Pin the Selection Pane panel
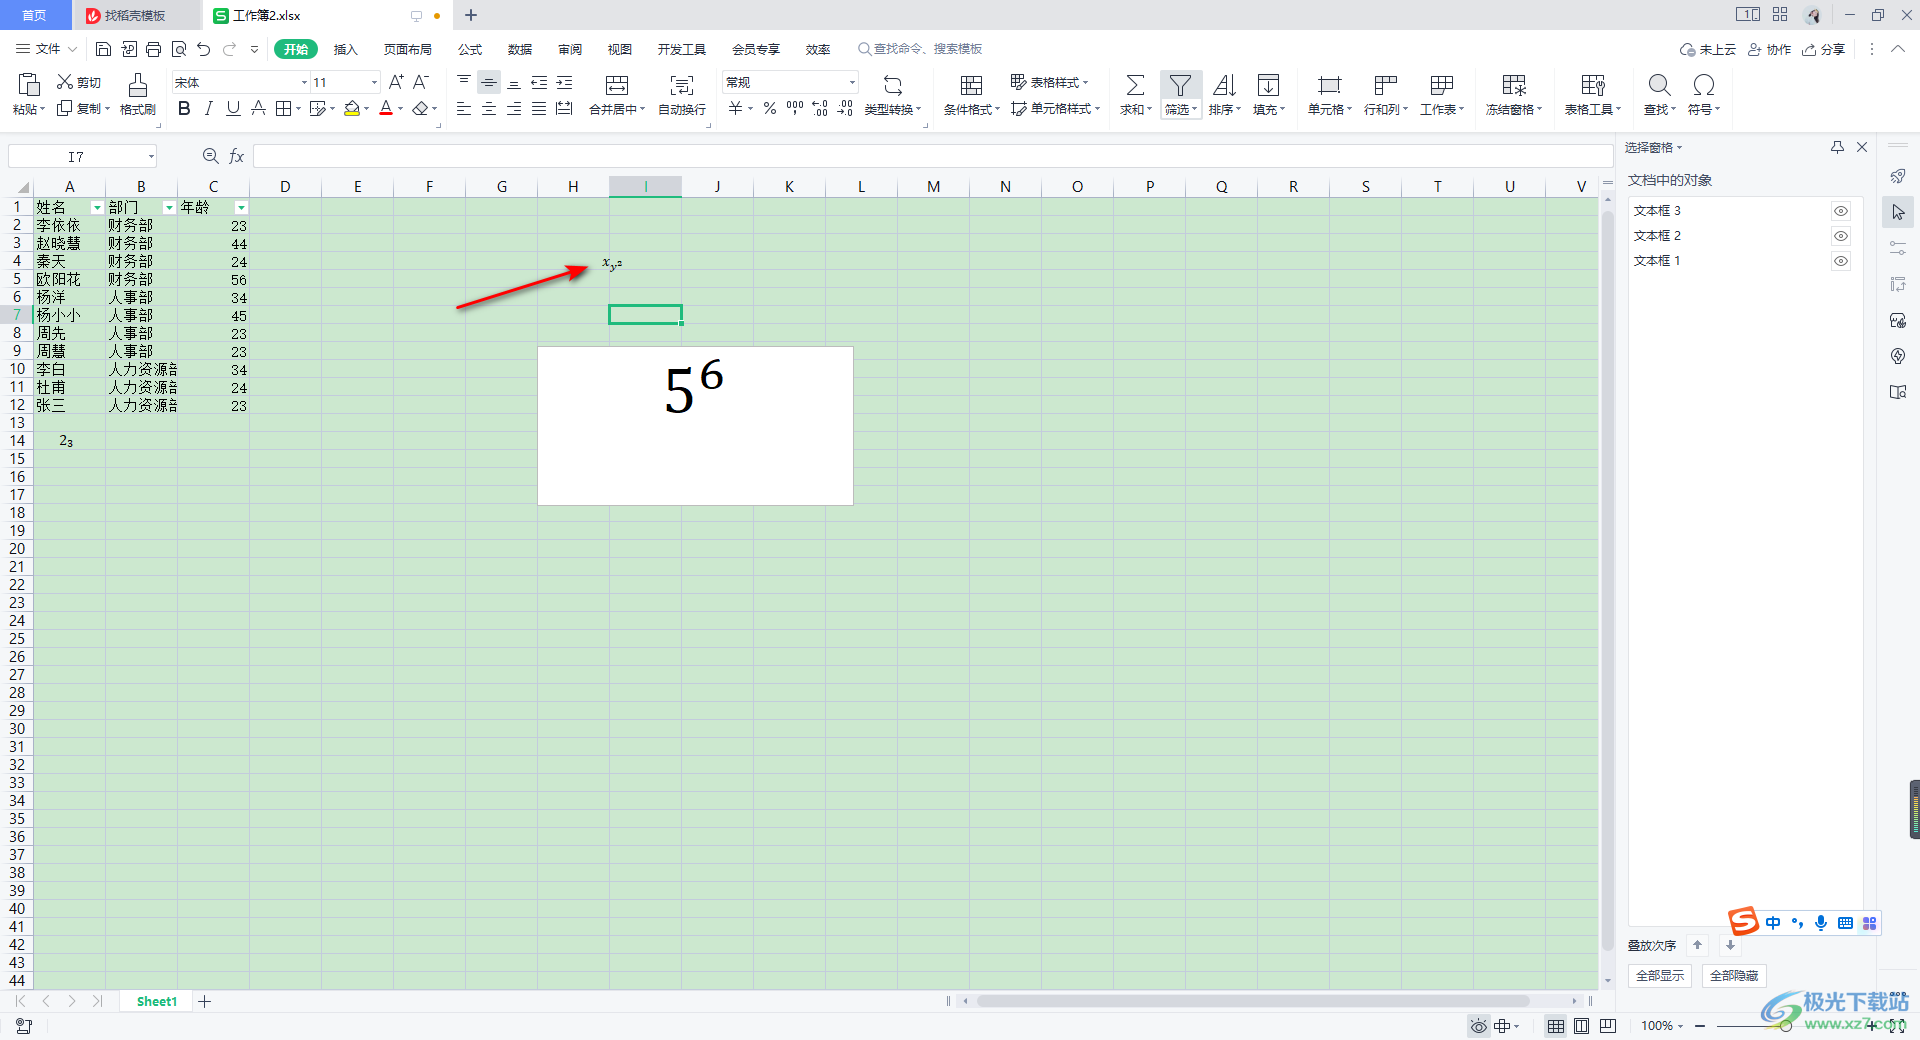This screenshot has height=1040, width=1920. [x=1837, y=147]
